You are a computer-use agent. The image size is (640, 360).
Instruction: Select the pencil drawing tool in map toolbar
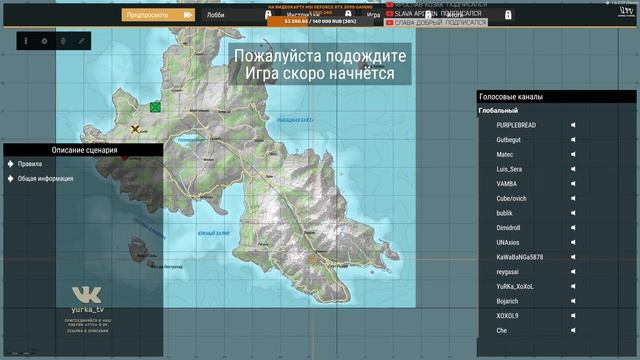(x=82, y=41)
